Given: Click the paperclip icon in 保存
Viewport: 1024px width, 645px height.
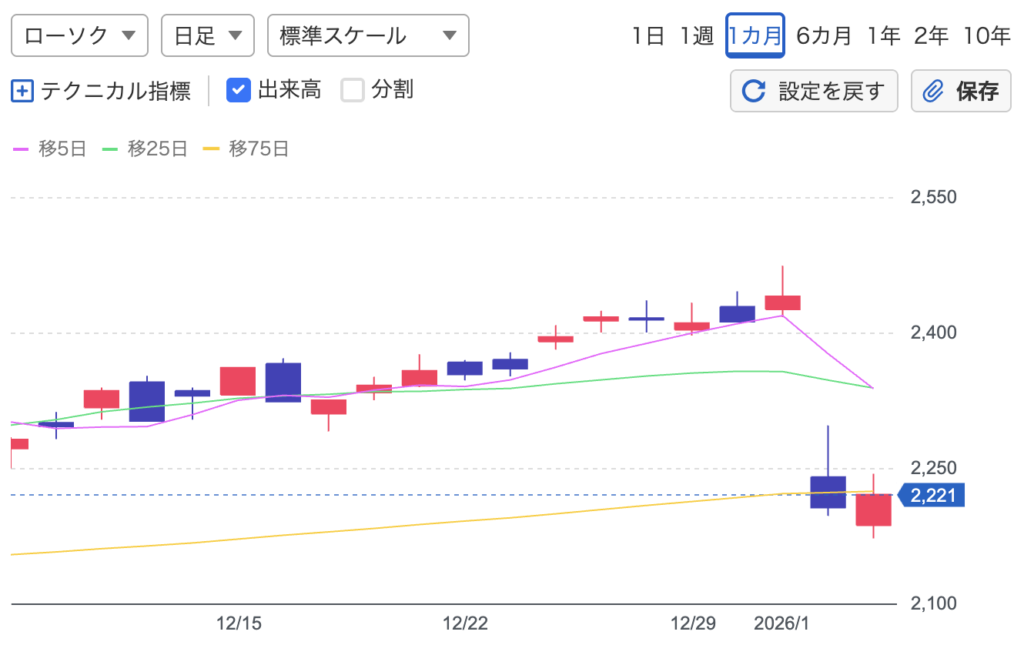Looking at the screenshot, I should (x=932, y=92).
